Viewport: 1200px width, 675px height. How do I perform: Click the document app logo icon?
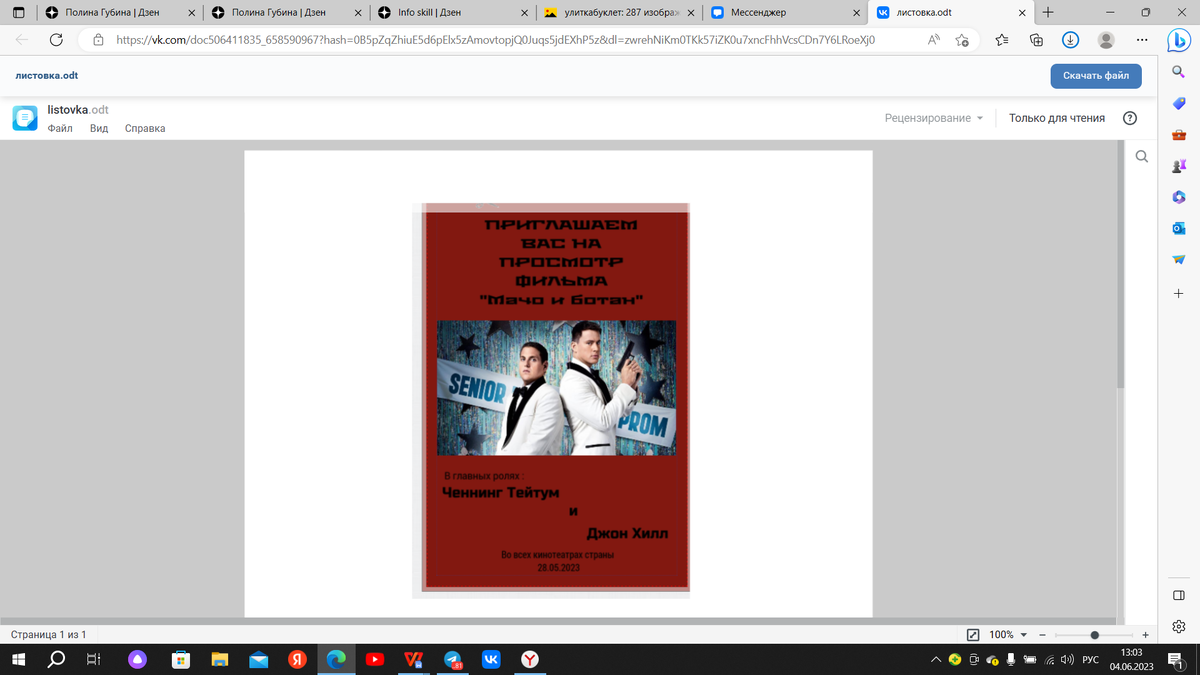pos(25,118)
